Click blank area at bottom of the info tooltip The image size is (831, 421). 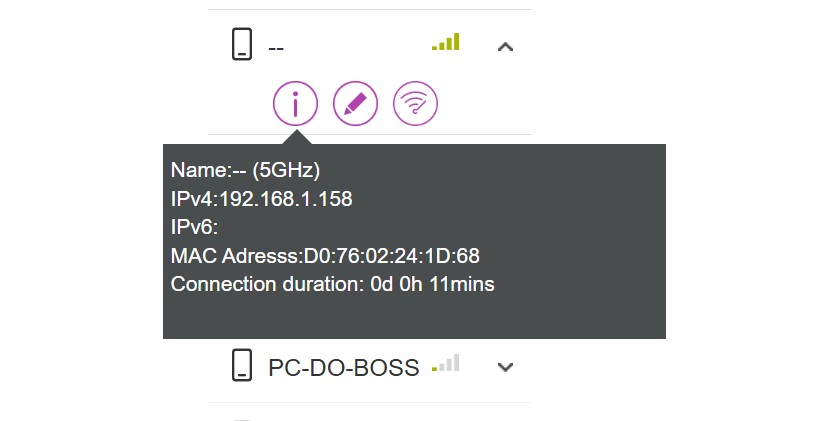[414, 317]
